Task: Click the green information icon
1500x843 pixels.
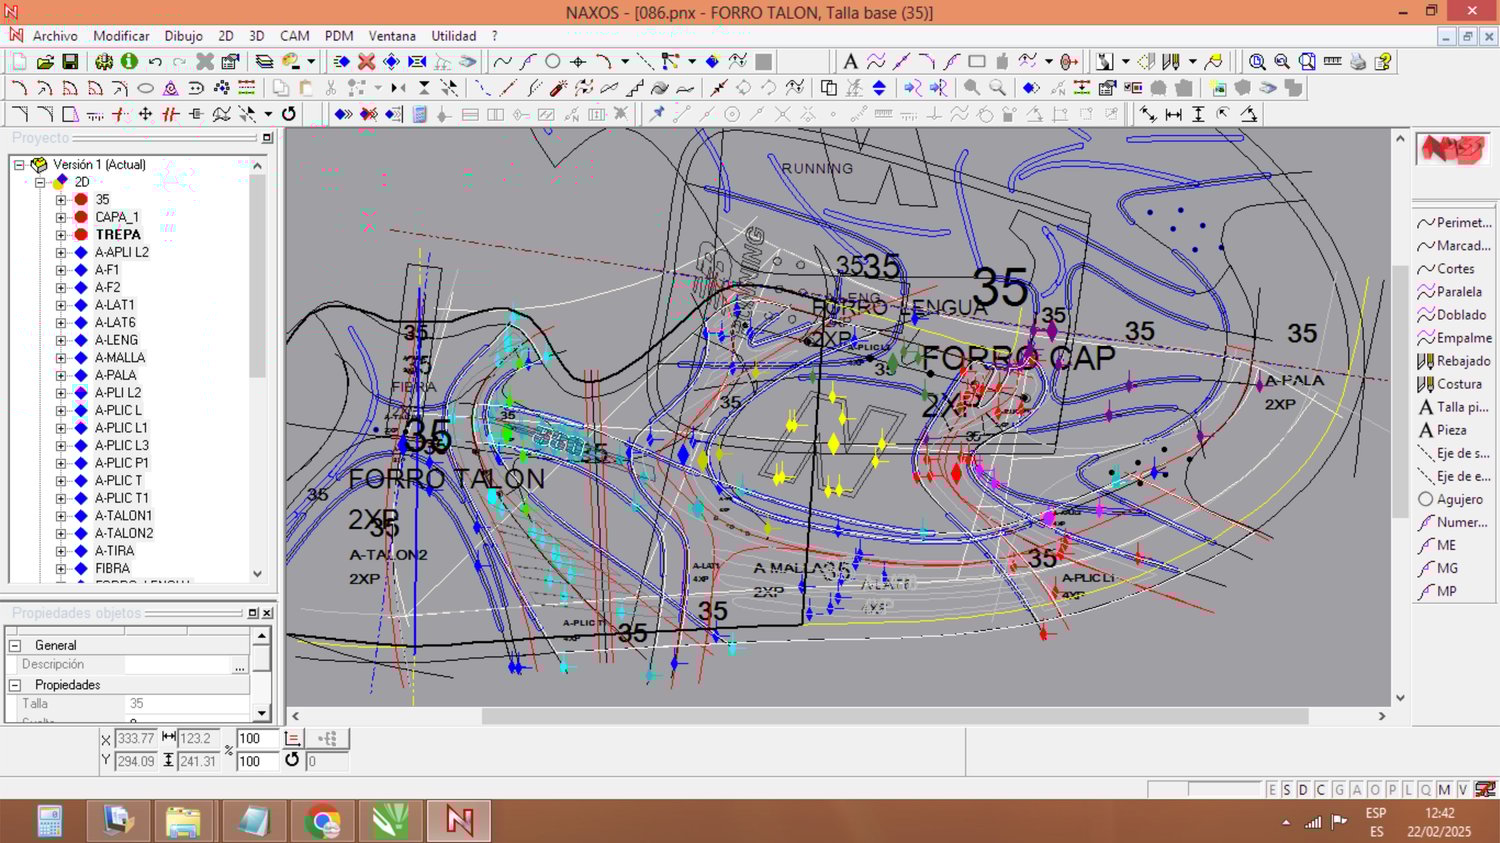Action: tap(129, 62)
